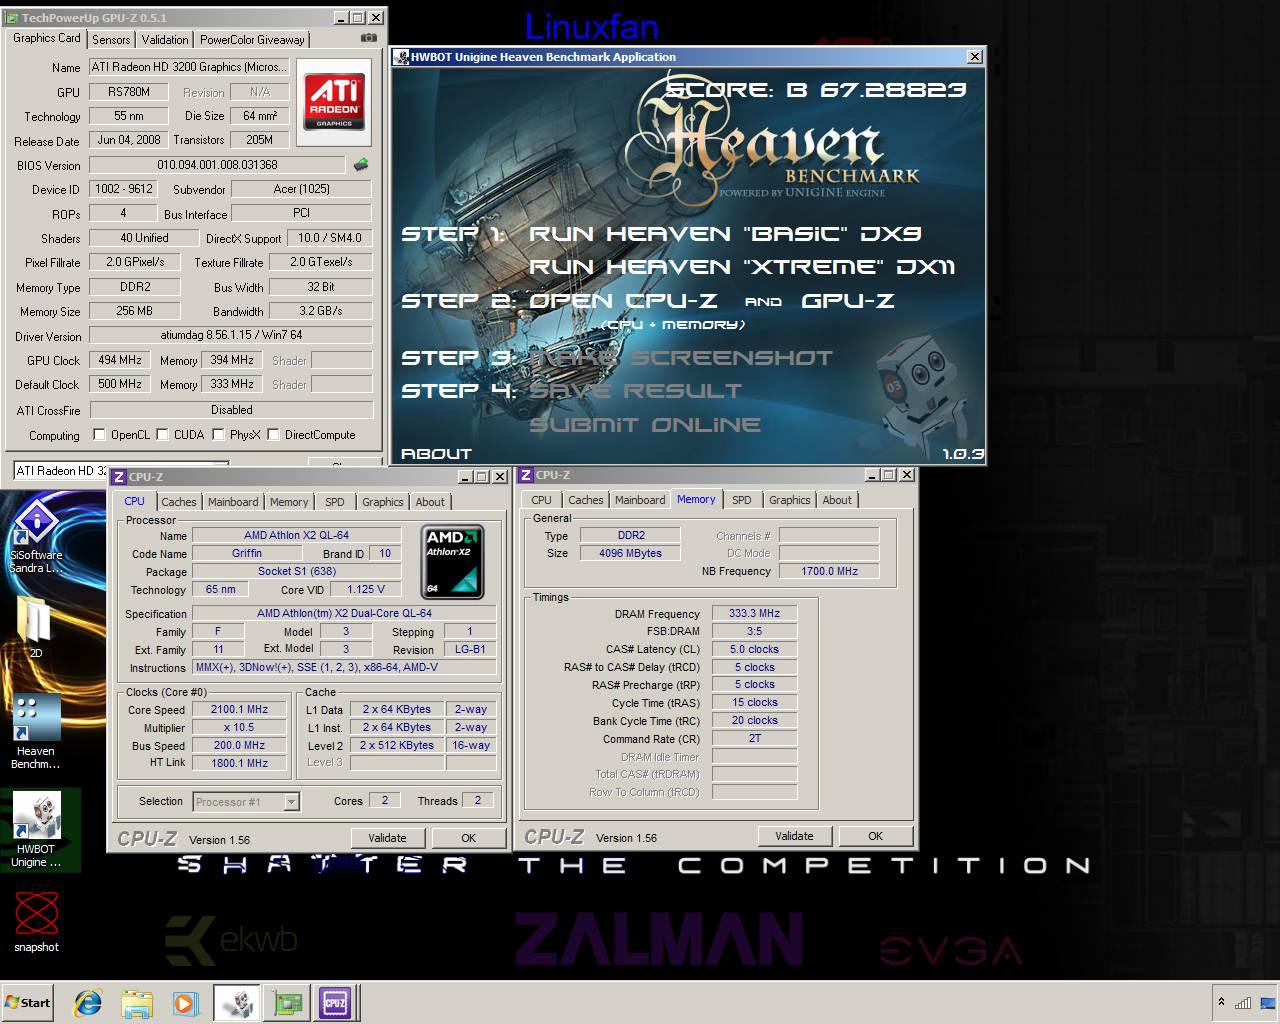Click GPU-Z link in Step 2
Screen dimensions: 1280x1024
848,301
